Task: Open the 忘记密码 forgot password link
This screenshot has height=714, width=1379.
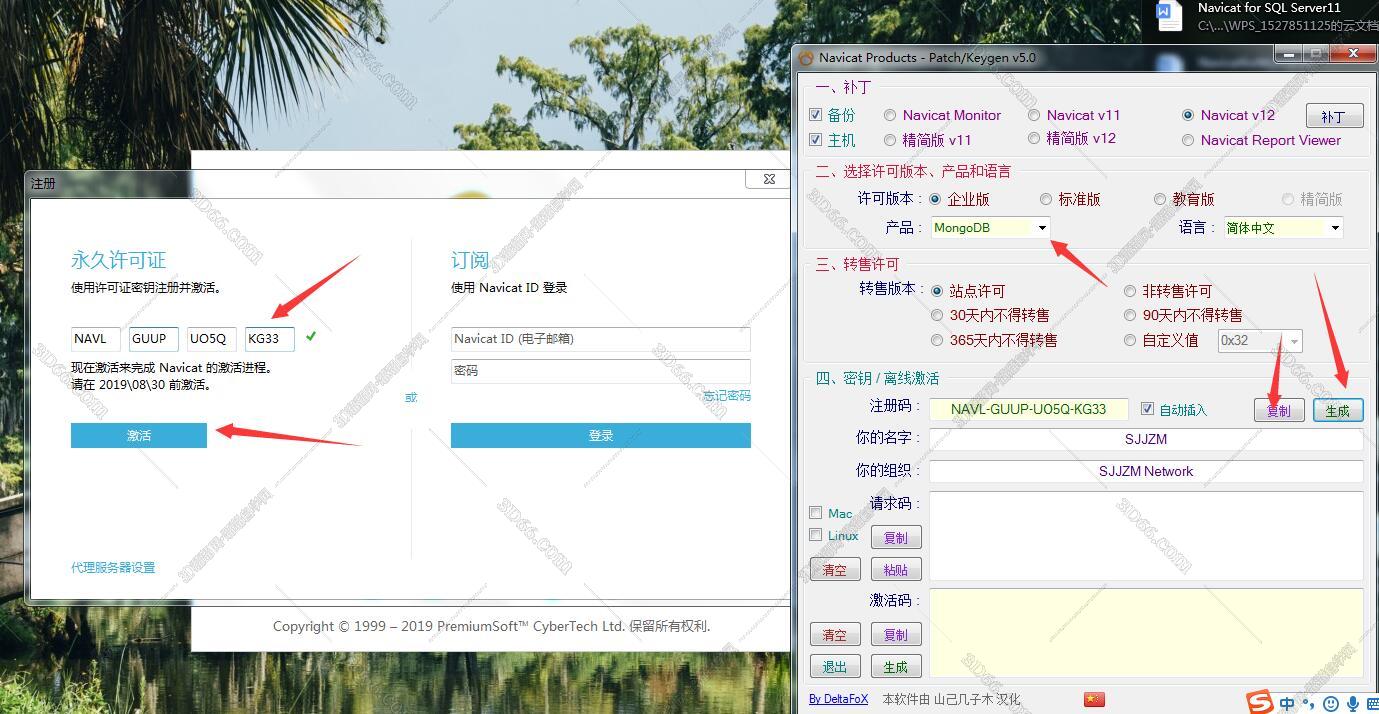Action: pyautogui.click(x=726, y=396)
